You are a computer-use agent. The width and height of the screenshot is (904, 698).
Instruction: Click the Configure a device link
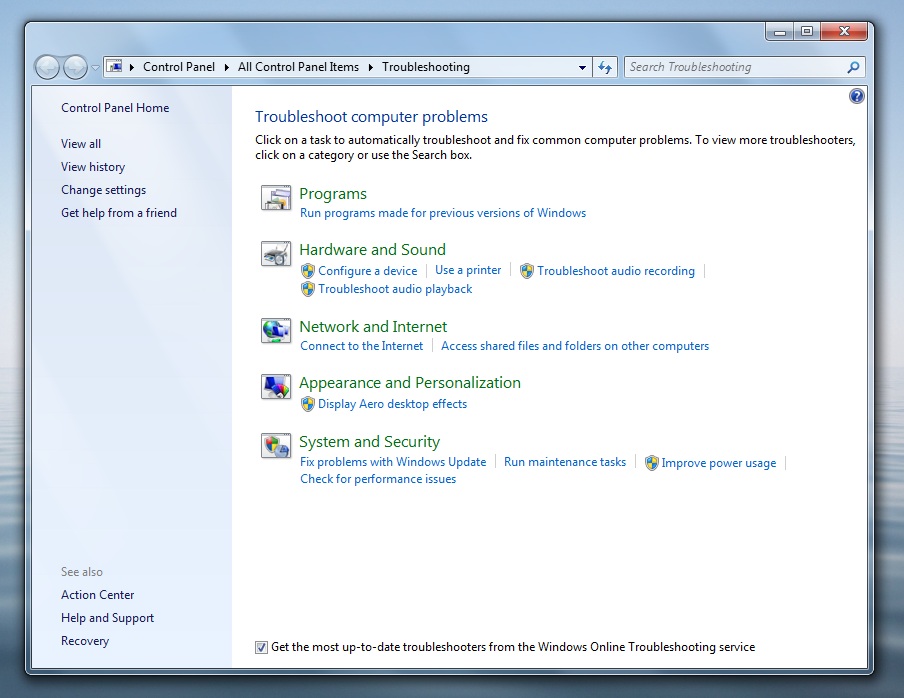(367, 271)
